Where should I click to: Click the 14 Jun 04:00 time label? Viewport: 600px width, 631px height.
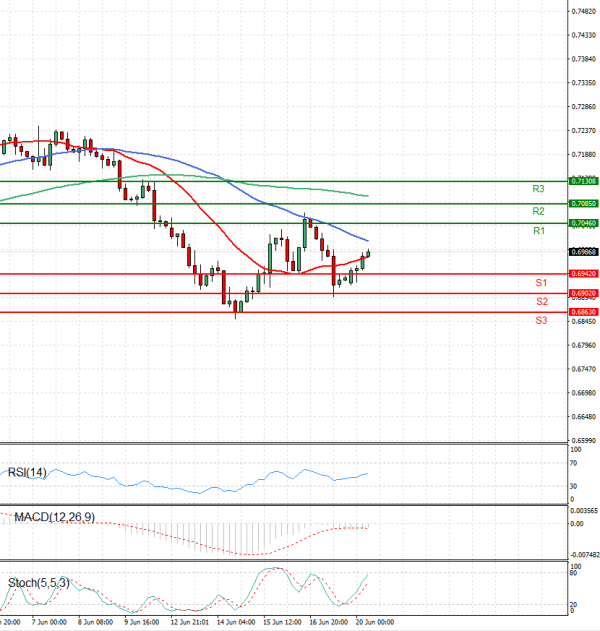[x=236, y=622]
